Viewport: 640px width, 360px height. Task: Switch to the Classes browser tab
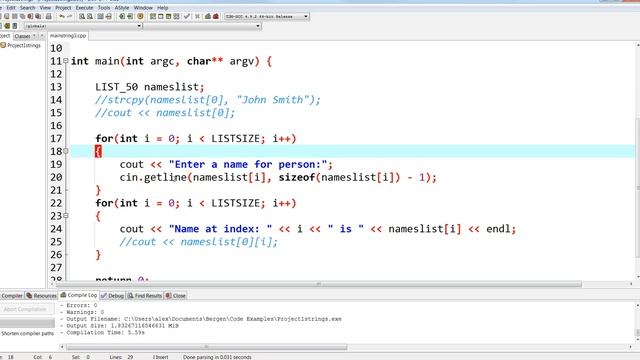click(x=22, y=36)
